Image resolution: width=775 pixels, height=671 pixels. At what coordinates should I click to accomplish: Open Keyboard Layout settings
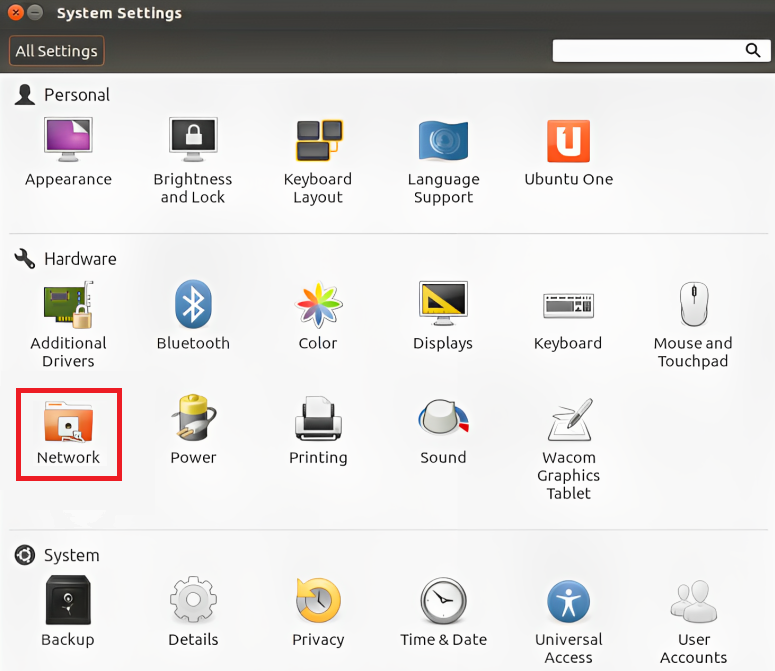pyautogui.click(x=318, y=161)
